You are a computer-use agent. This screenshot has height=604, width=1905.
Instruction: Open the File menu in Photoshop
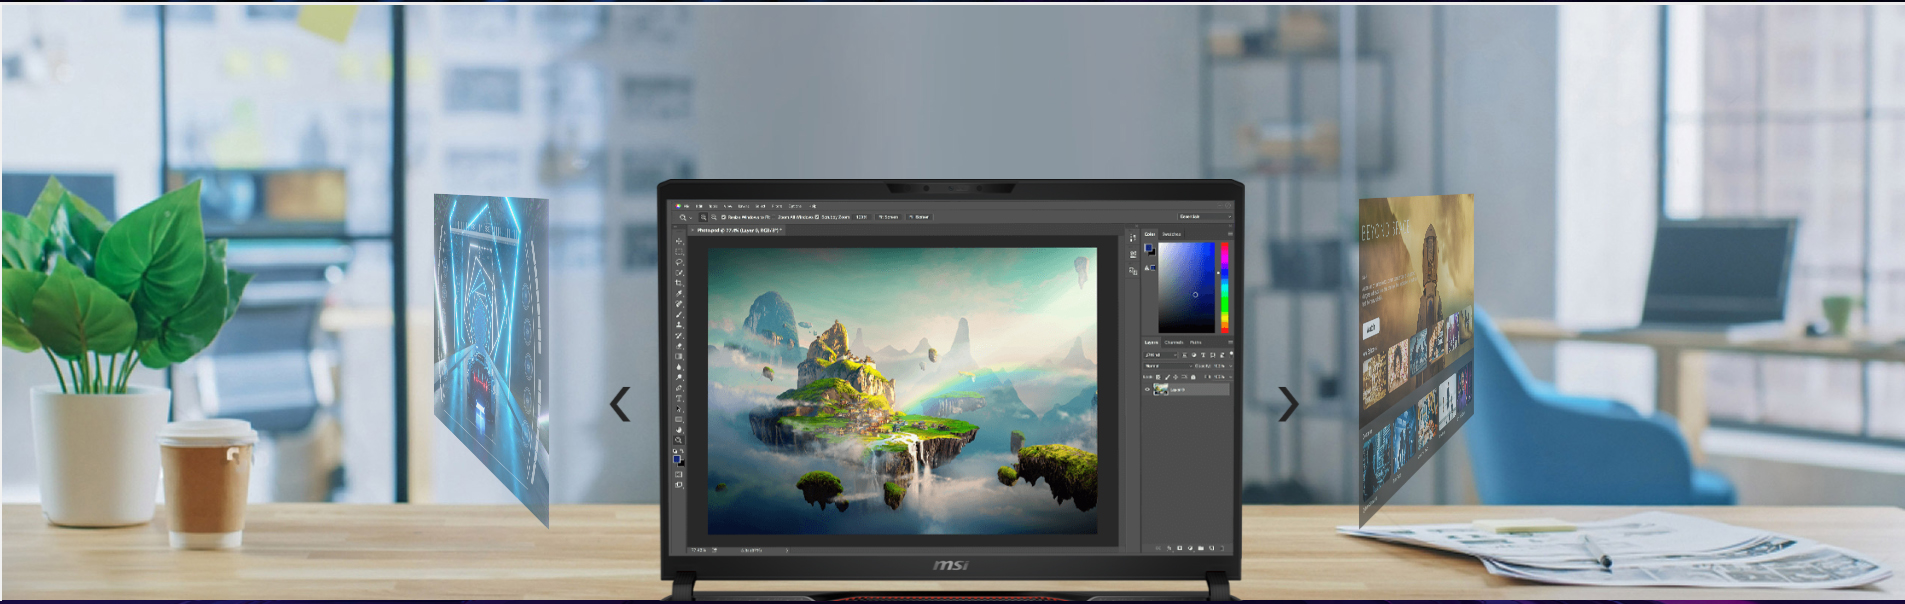pyautogui.click(x=687, y=206)
